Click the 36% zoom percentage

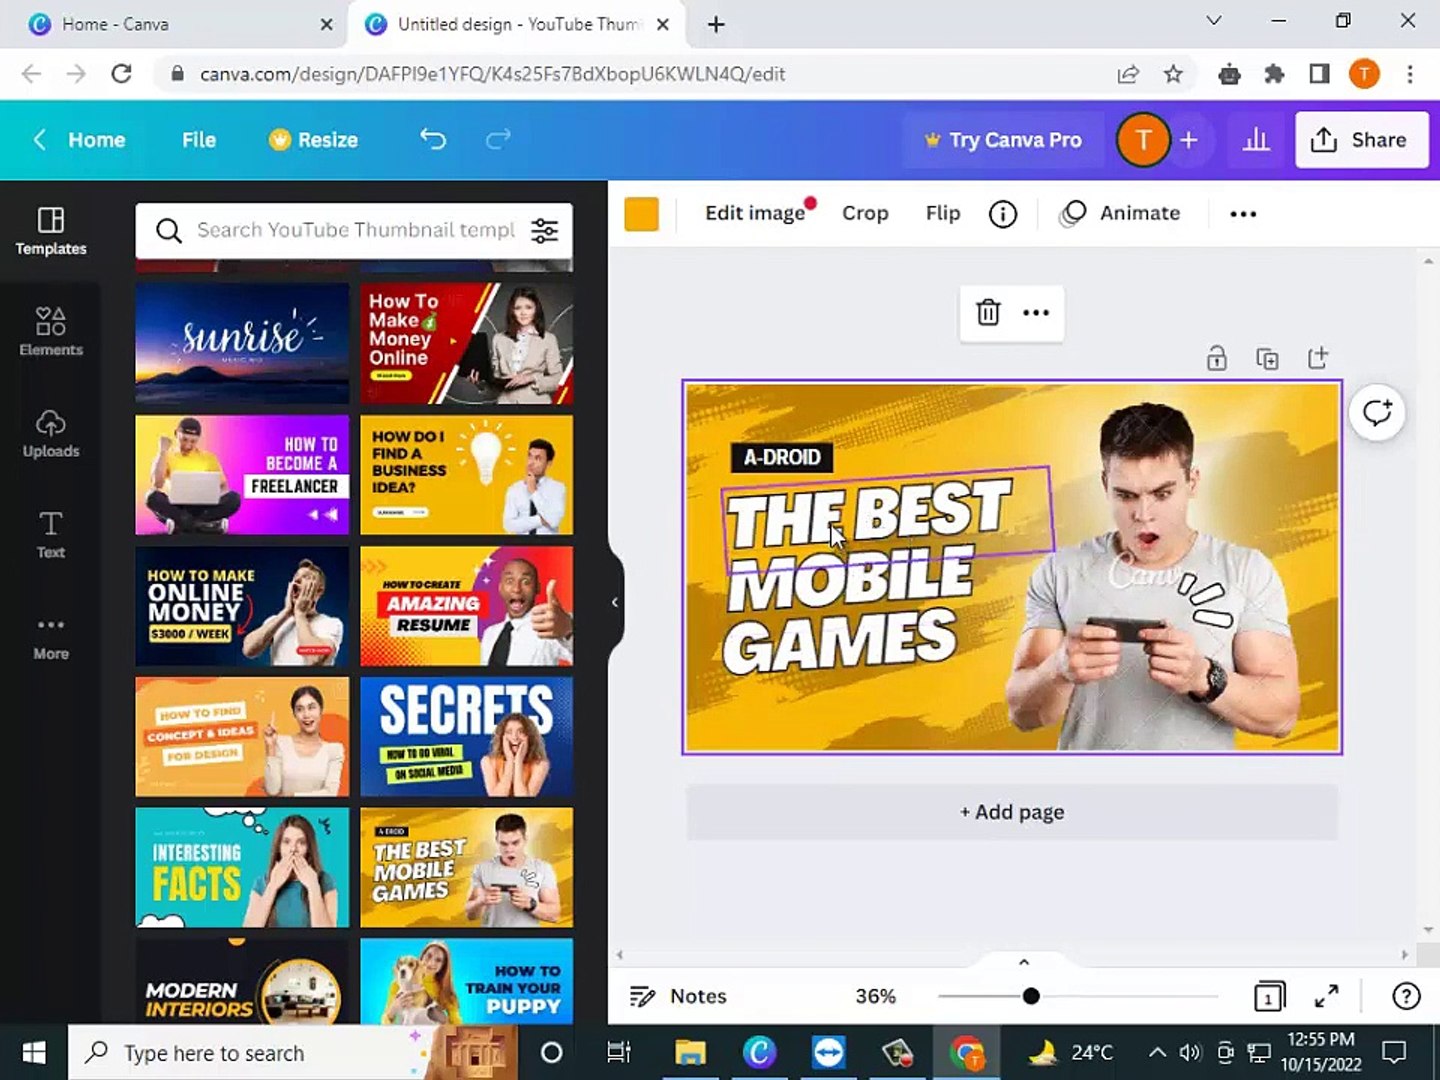click(875, 996)
